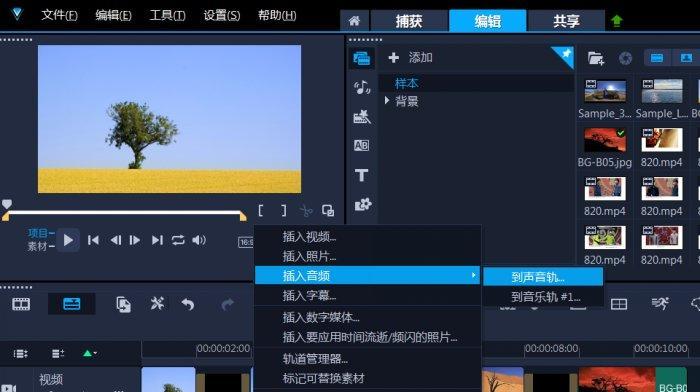Click the redo arrow
The height and width of the screenshot is (392, 700).
click(x=227, y=304)
